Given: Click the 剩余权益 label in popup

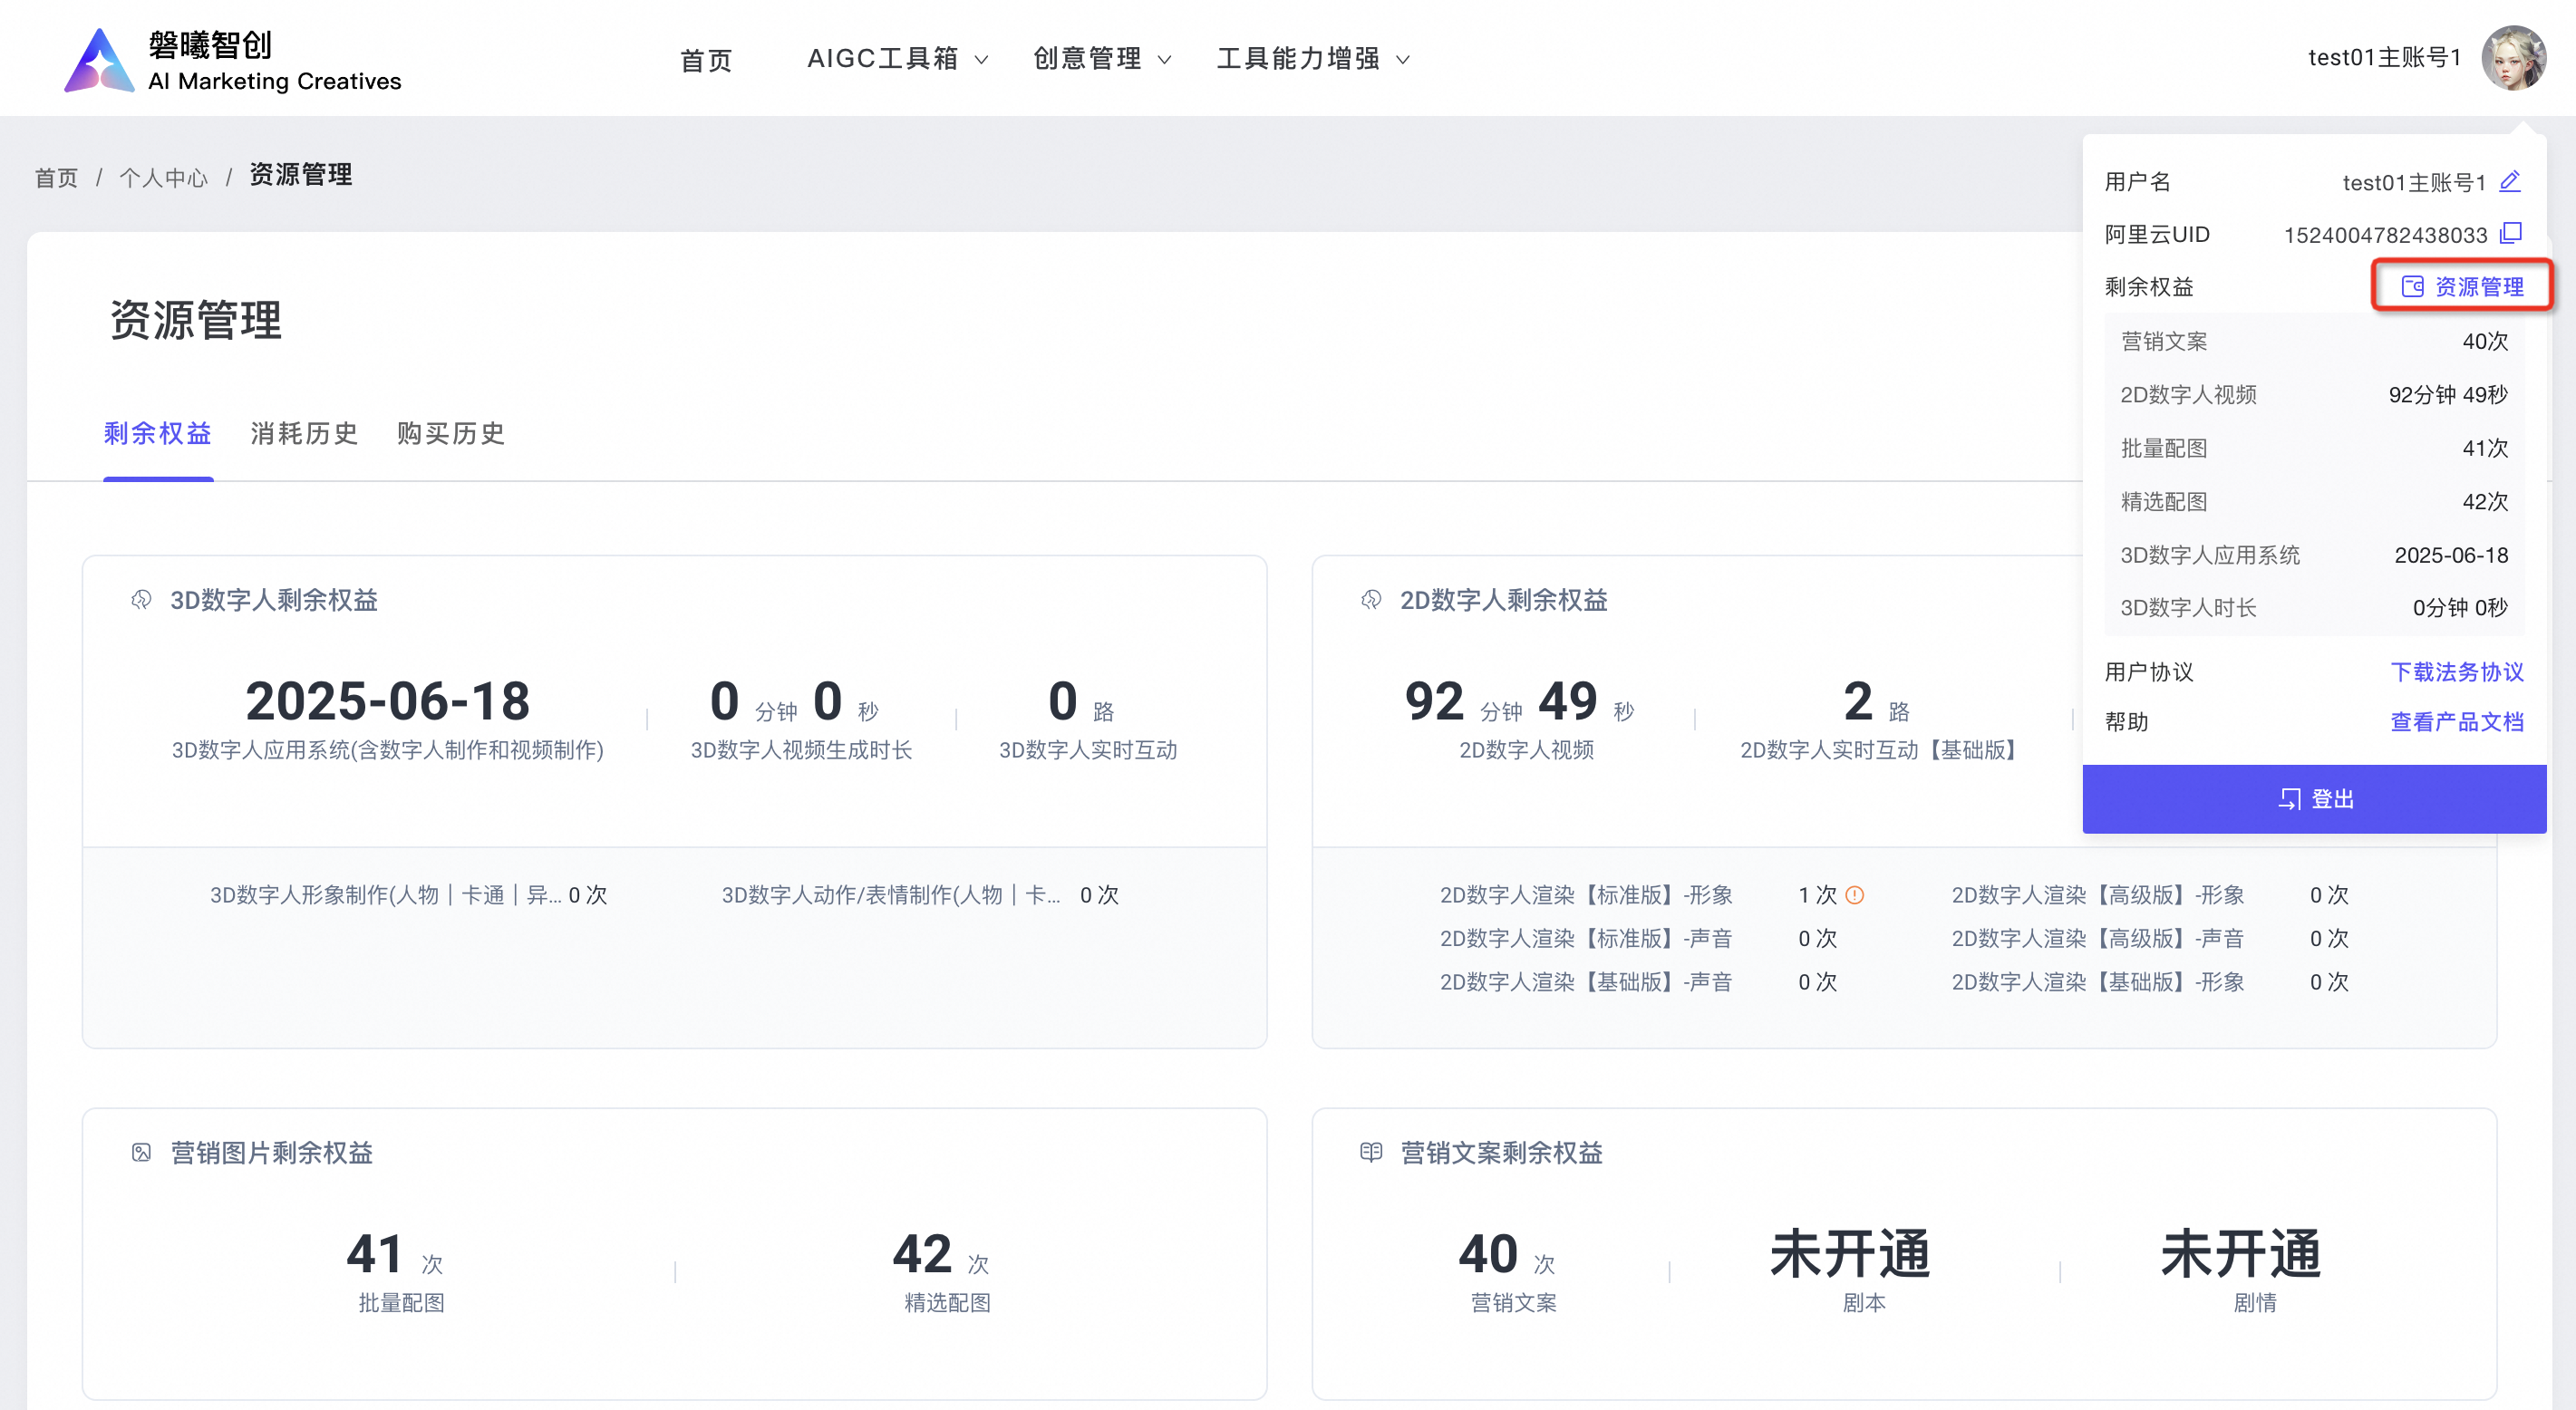Looking at the screenshot, I should point(2149,287).
